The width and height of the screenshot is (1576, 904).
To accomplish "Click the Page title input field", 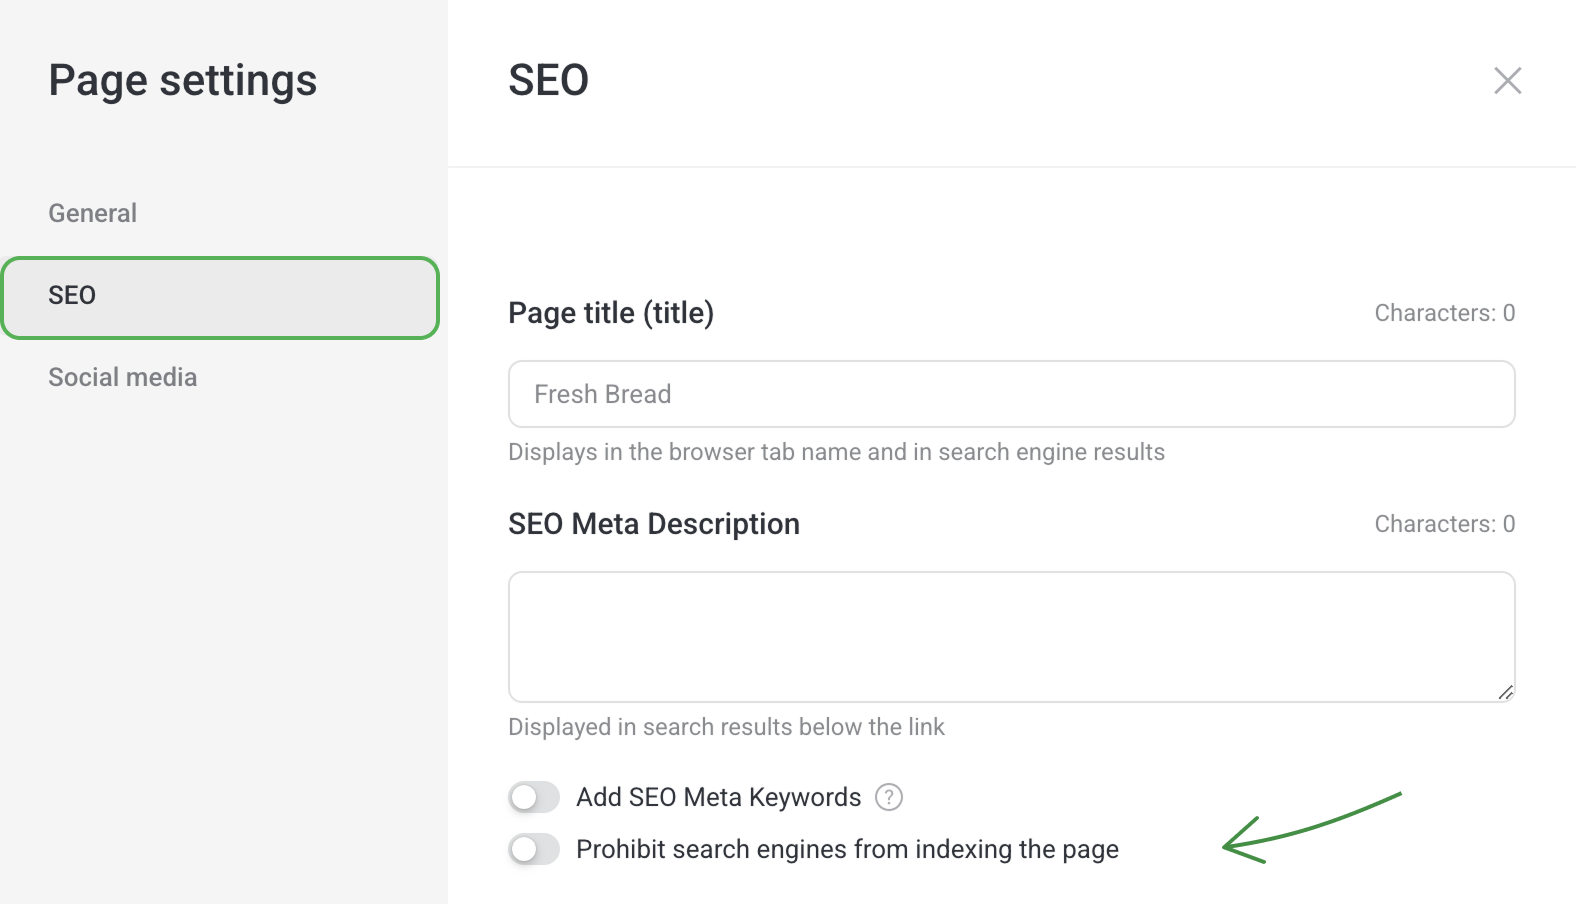I will [1011, 394].
